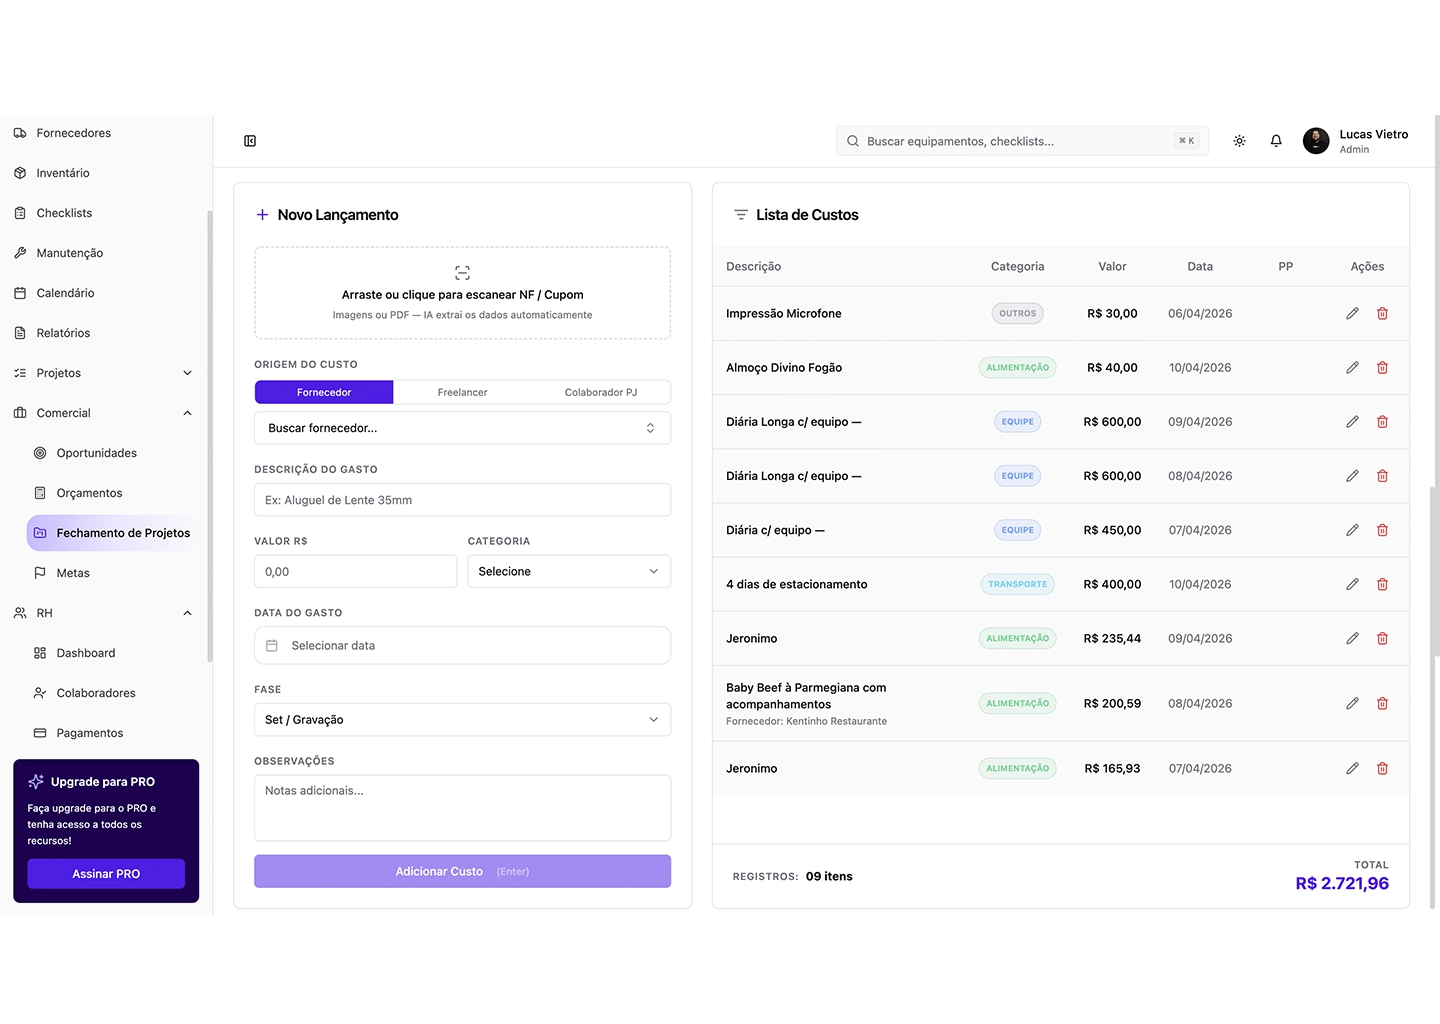Collapse the sidebar with the panel icon
The height and width of the screenshot is (1024, 1440).
[x=250, y=141]
